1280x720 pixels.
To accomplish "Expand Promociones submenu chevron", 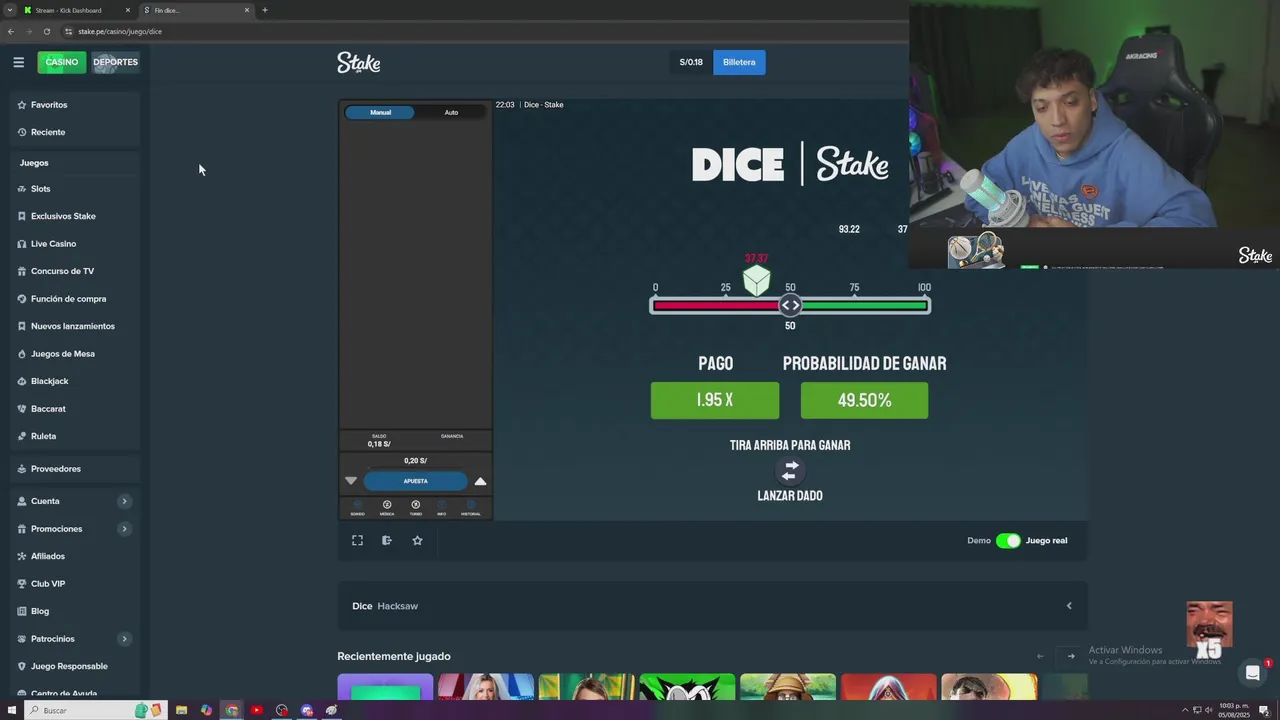I will point(124,529).
